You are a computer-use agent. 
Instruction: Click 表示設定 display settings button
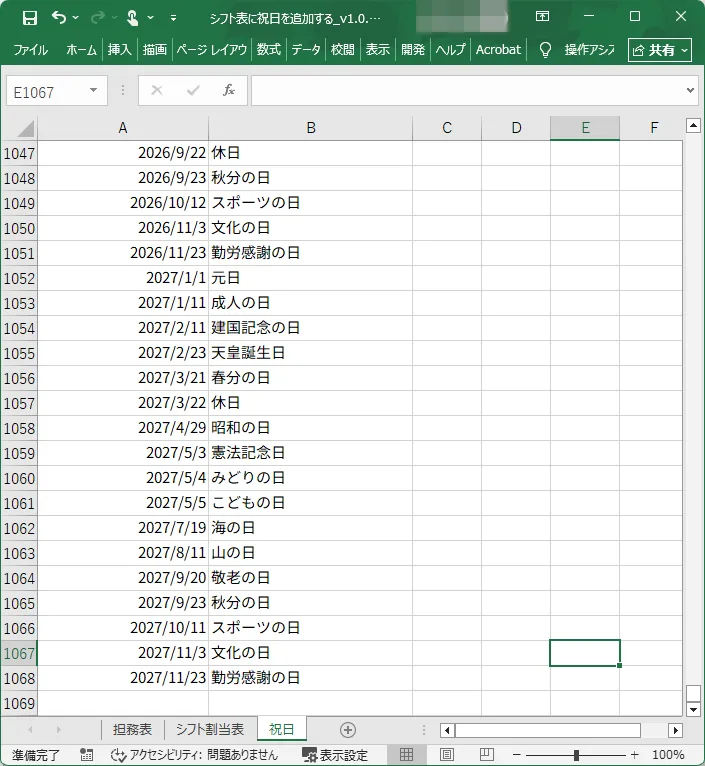[335, 755]
